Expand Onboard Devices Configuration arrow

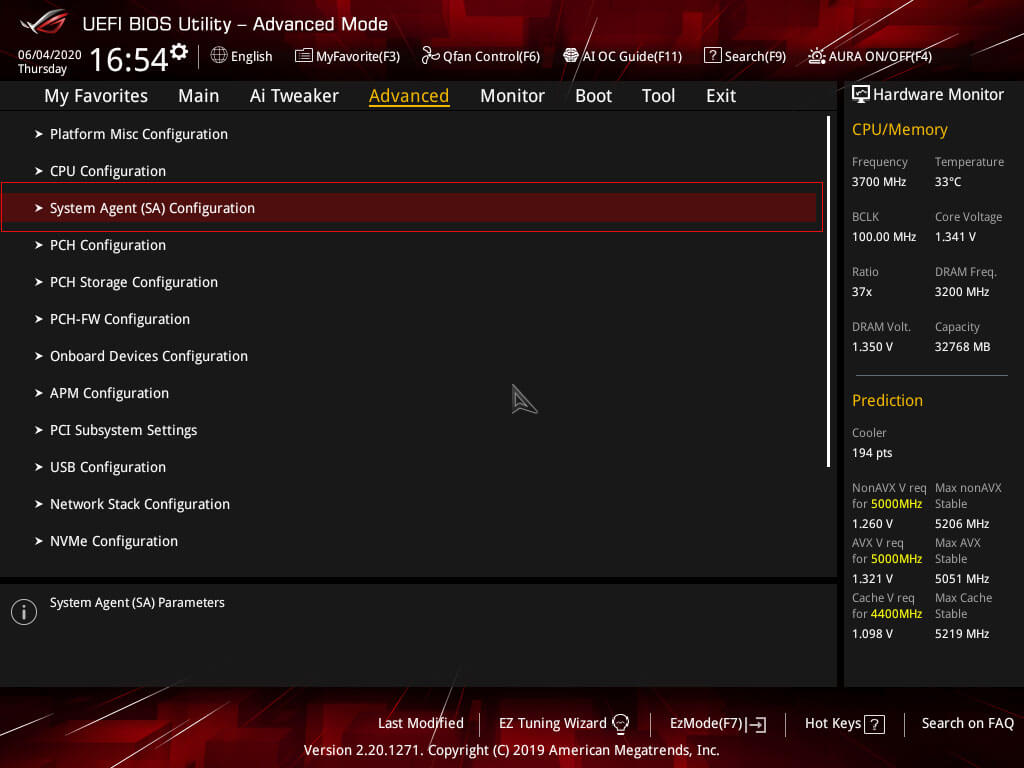(x=39, y=356)
